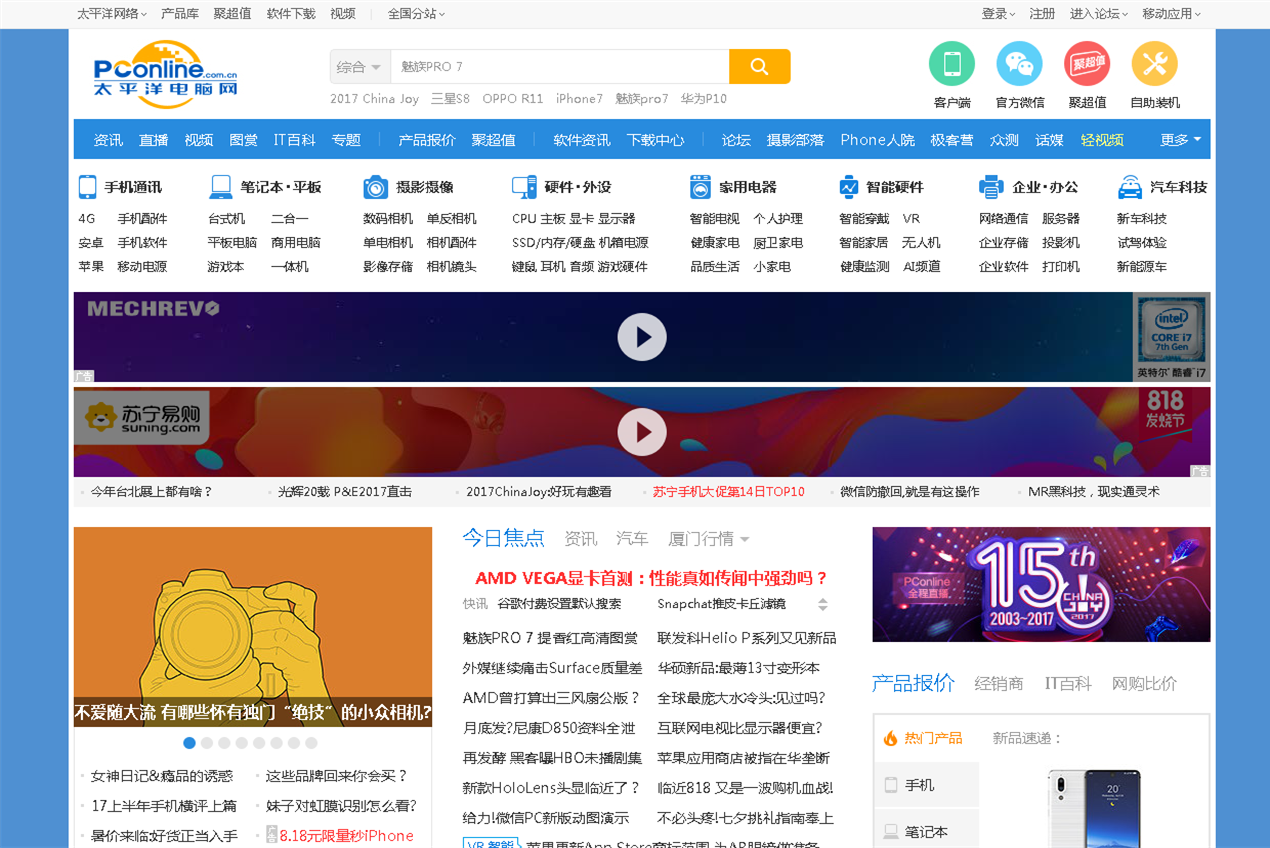Open 资讯 in the blue nav bar

(108, 140)
